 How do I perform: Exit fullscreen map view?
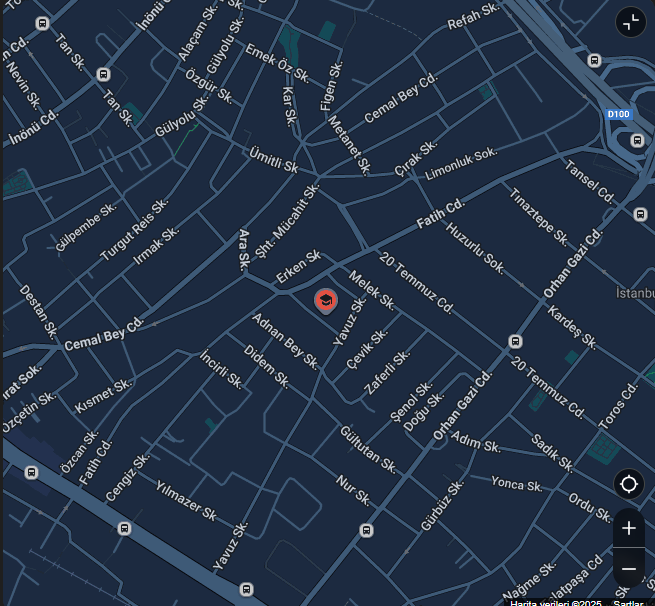(x=630, y=22)
